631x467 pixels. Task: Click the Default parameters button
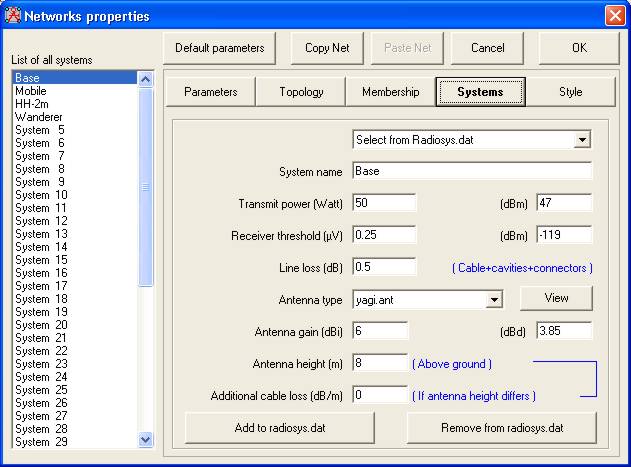pos(219,48)
